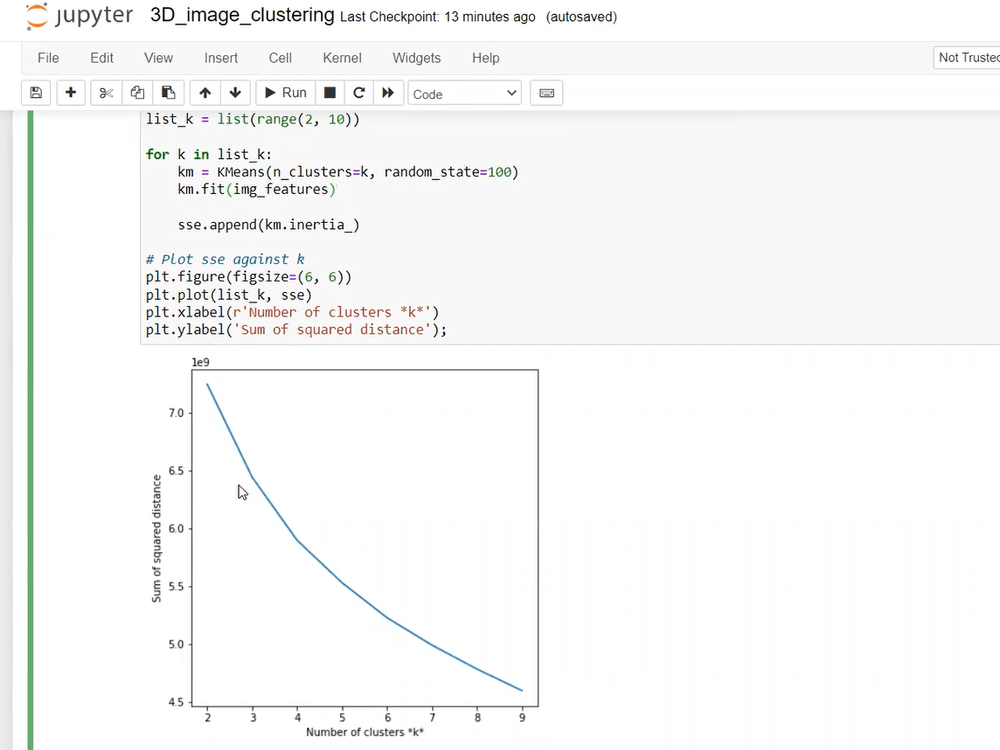This screenshot has width=1000, height=750.
Task: Copy selected cells icon
Action: (138, 93)
